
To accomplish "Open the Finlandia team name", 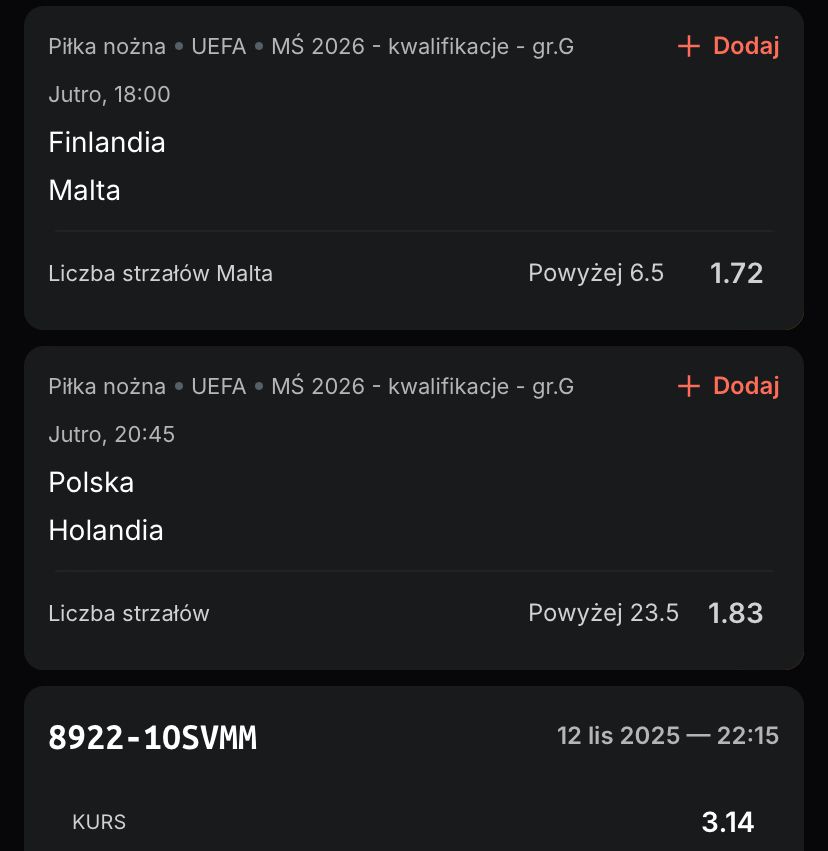I will [x=107, y=142].
